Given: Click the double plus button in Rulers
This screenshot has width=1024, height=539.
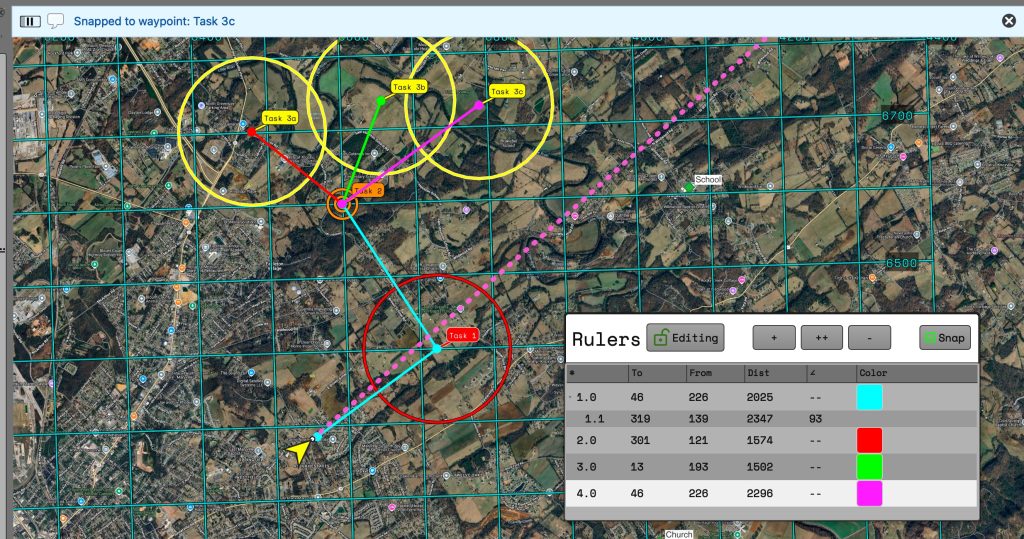Looking at the screenshot, I should tap(821, 338).
